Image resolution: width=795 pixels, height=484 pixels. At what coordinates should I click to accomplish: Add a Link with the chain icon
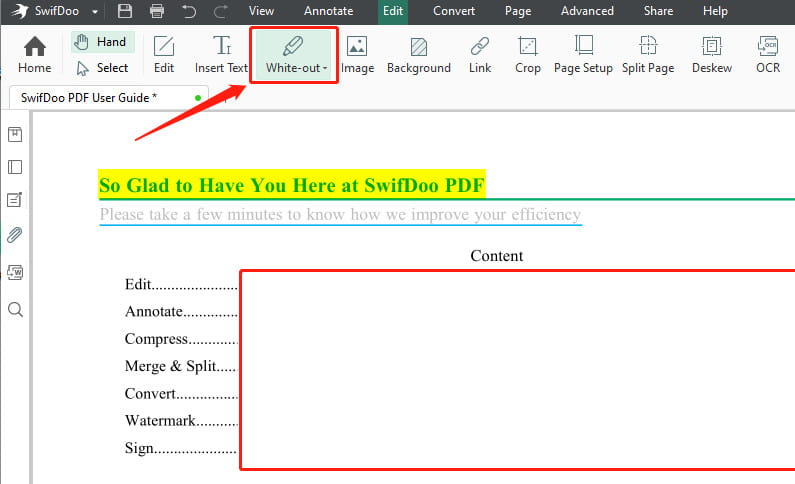[x=480, y=55]
